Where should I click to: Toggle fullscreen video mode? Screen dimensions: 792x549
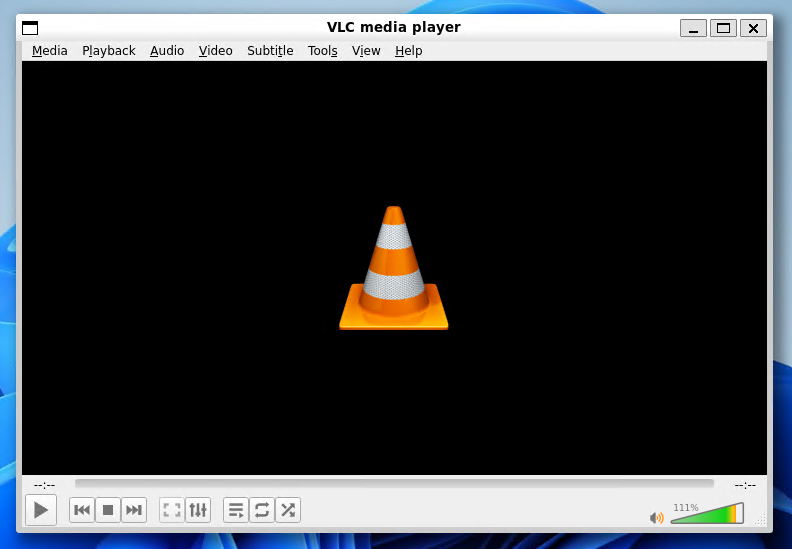pyautogui.click(x=172, y=510)
